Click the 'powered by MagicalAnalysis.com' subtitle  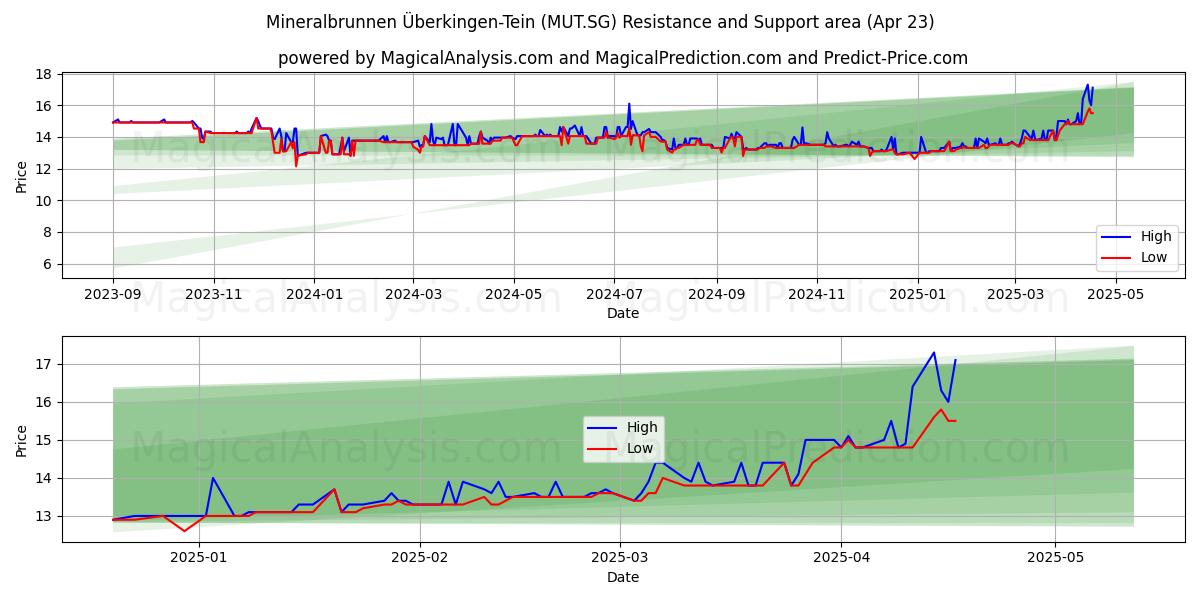click(x=623, y=58)
